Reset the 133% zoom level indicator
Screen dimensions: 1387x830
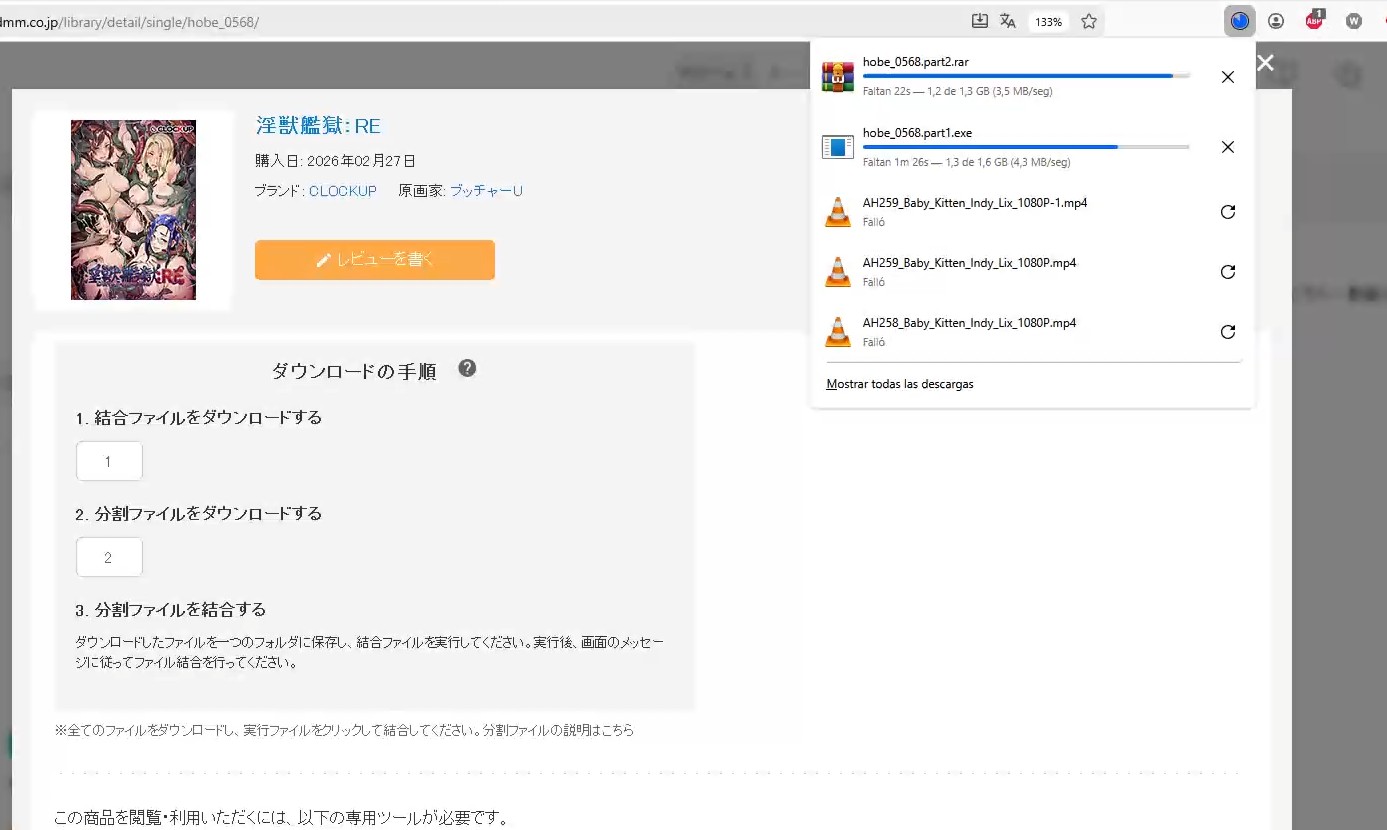click(1048, 22)
